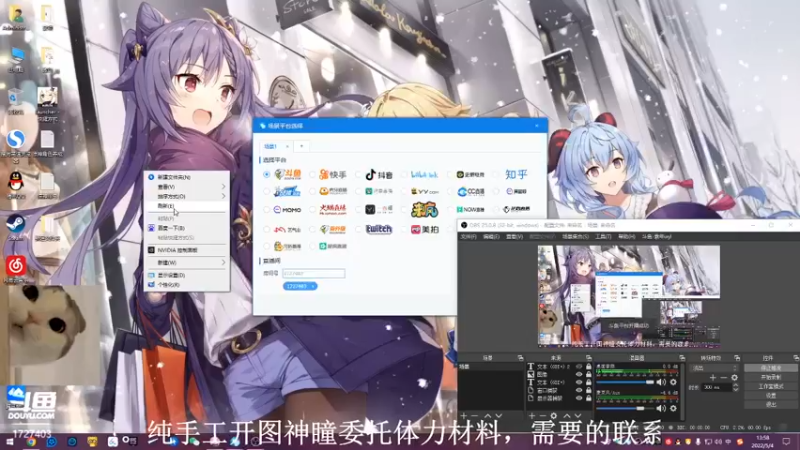
Task: Toggle the lock on the 窗口捕获 source
Action: [588, 390]
